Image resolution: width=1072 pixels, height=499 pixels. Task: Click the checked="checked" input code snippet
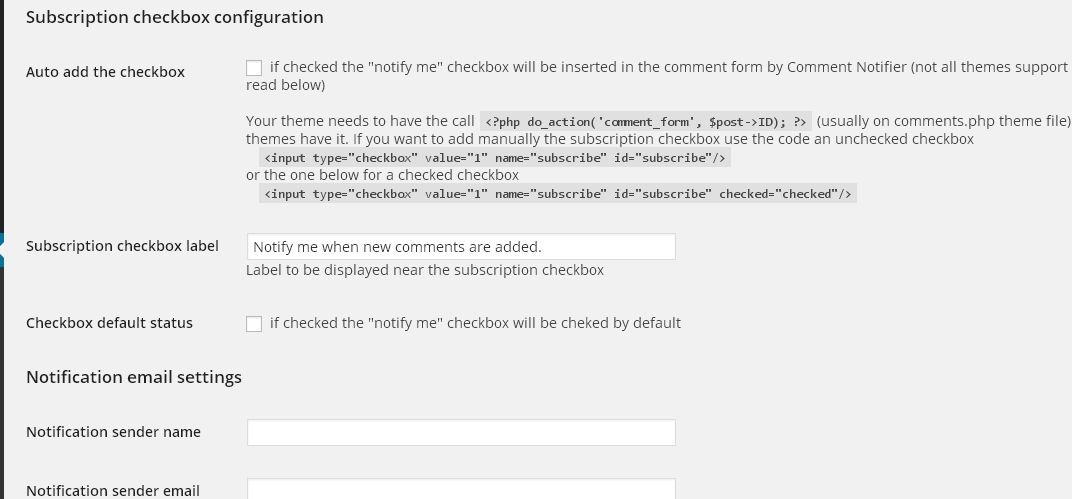[558, 193]
